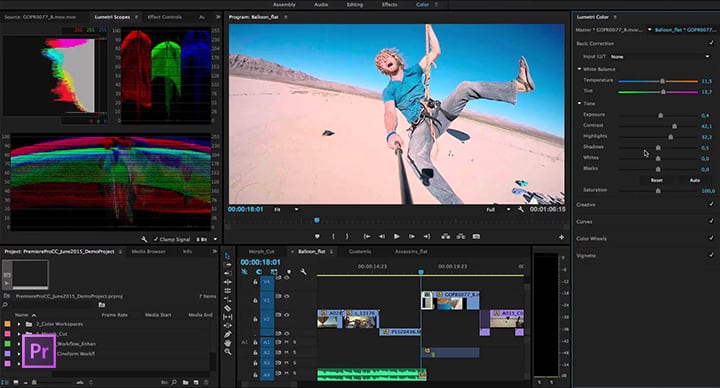The height and width of the screenshot is (388, 720).
Task: Toggle the Vignette section checkbox
Action: pos(711,255)
